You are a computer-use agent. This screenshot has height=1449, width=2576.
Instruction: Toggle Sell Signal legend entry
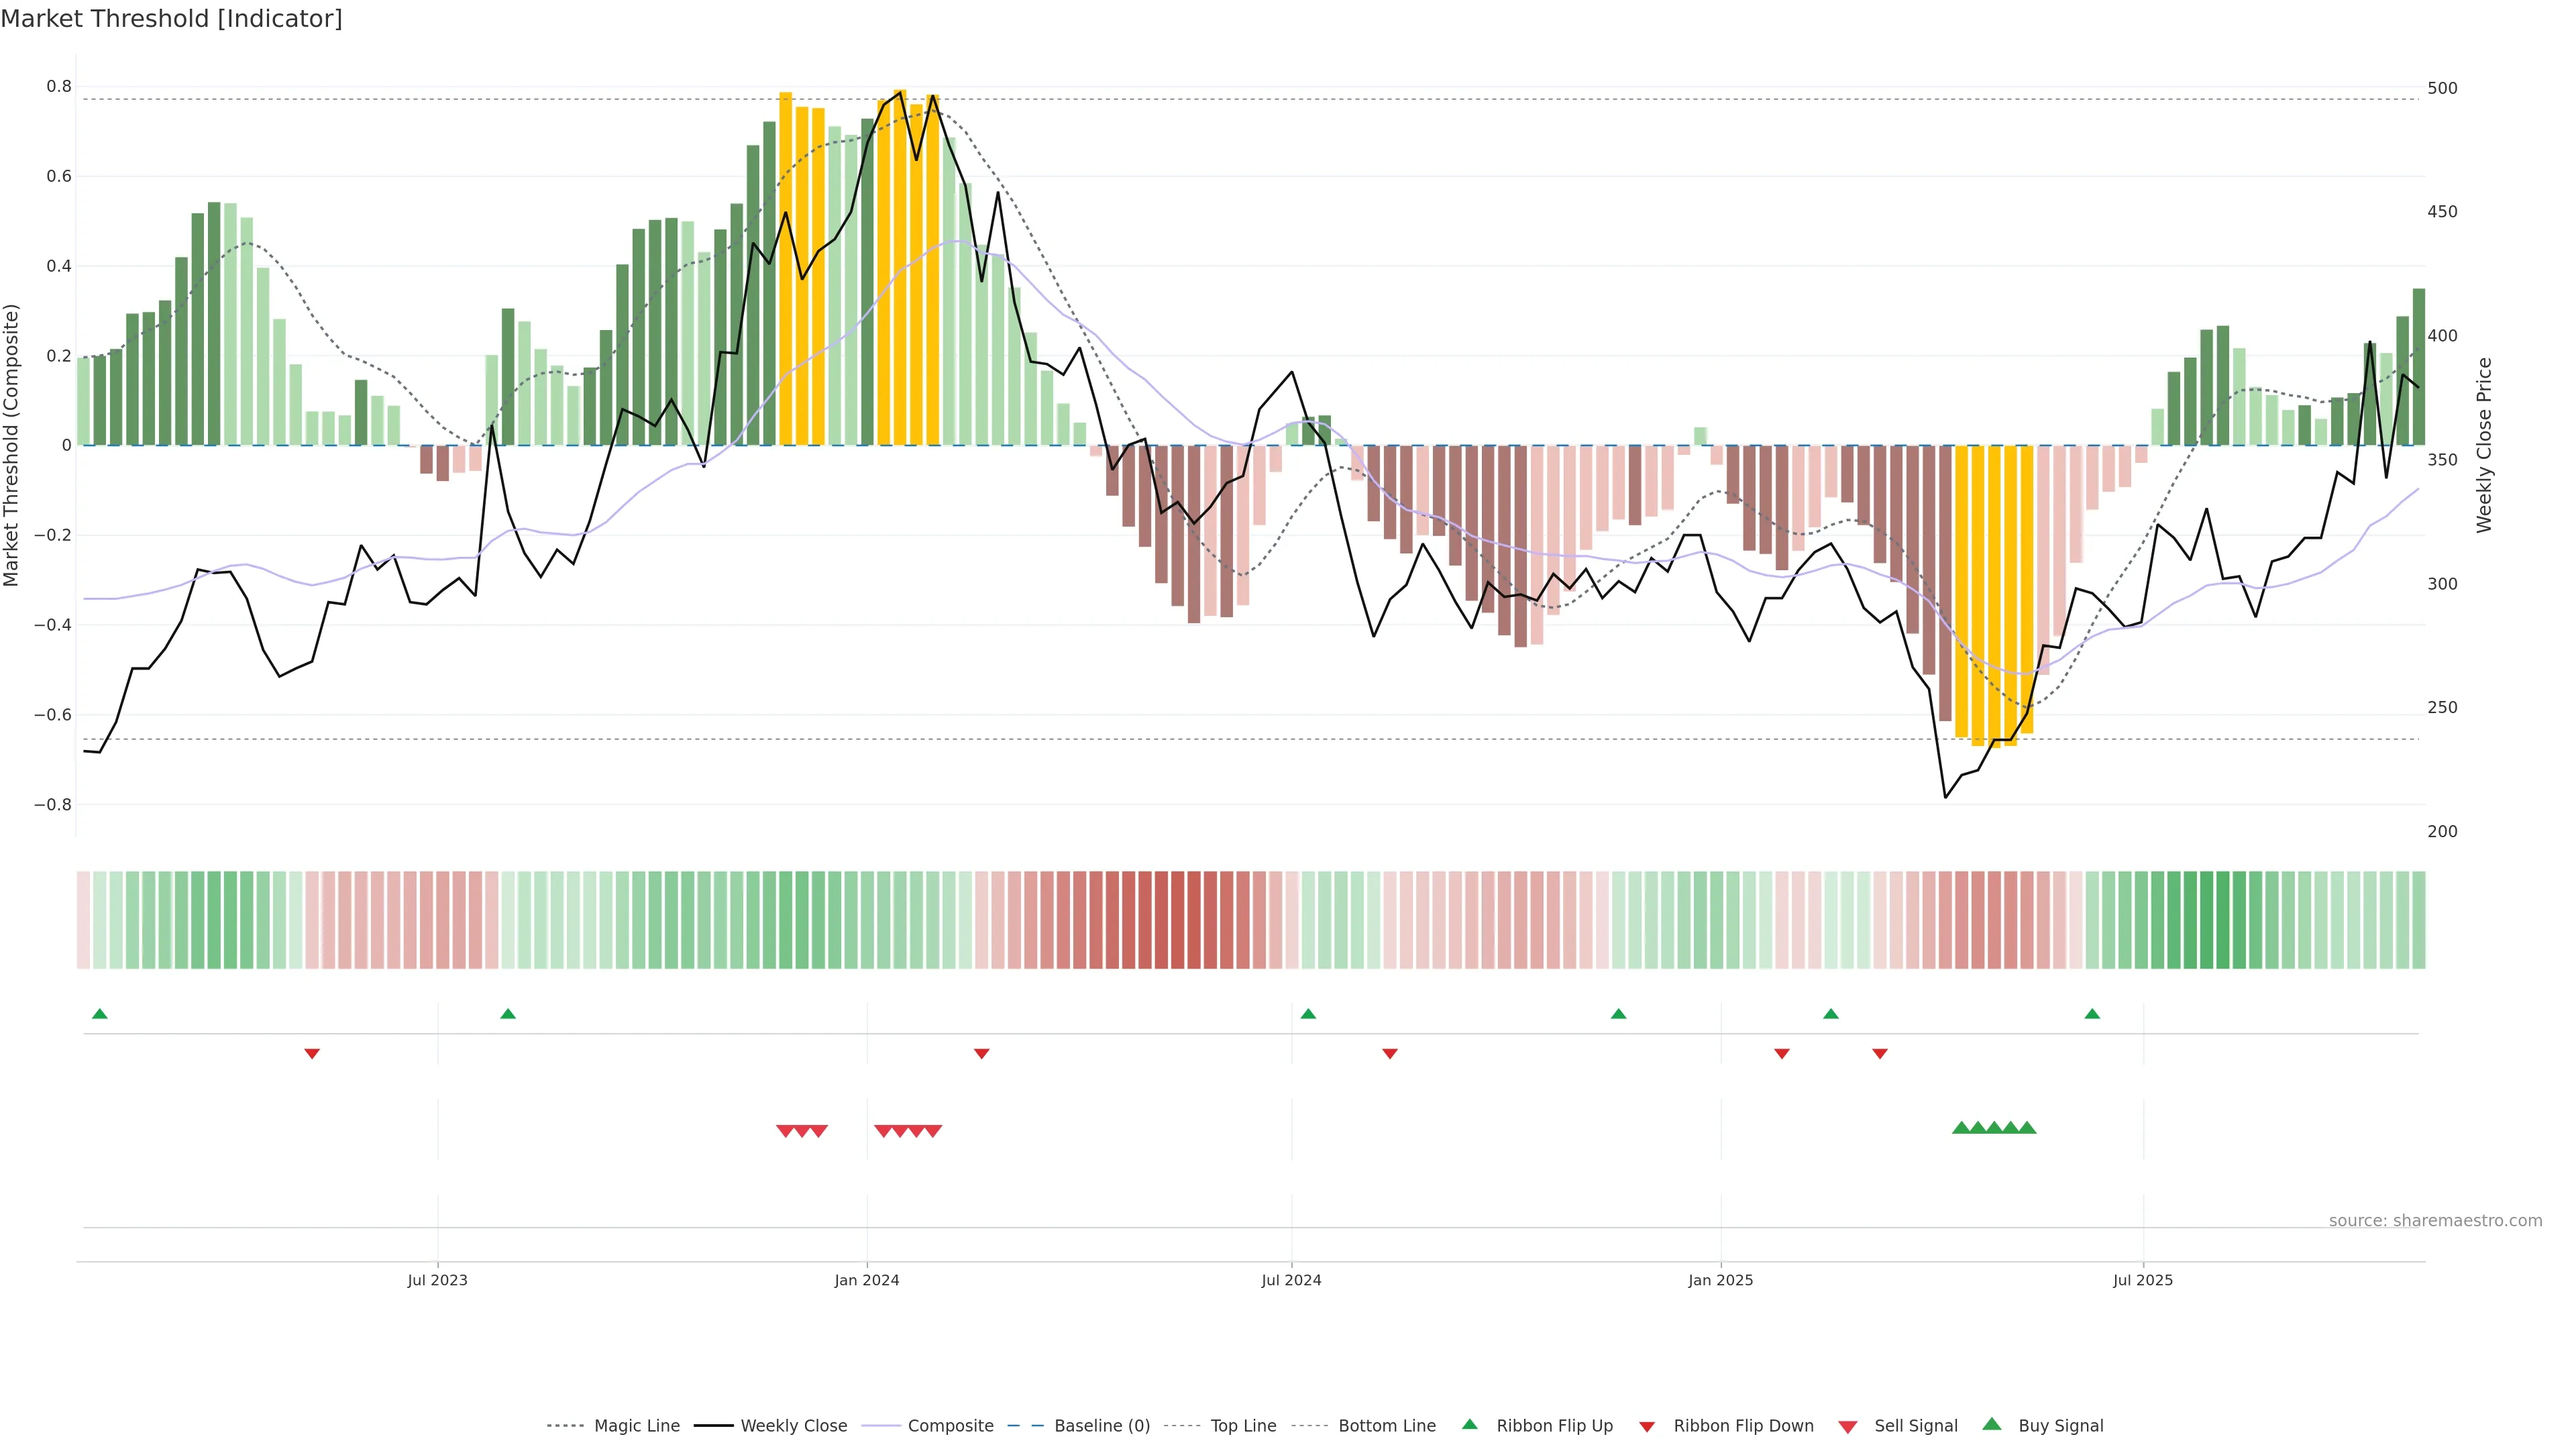pos(1915,1426)
